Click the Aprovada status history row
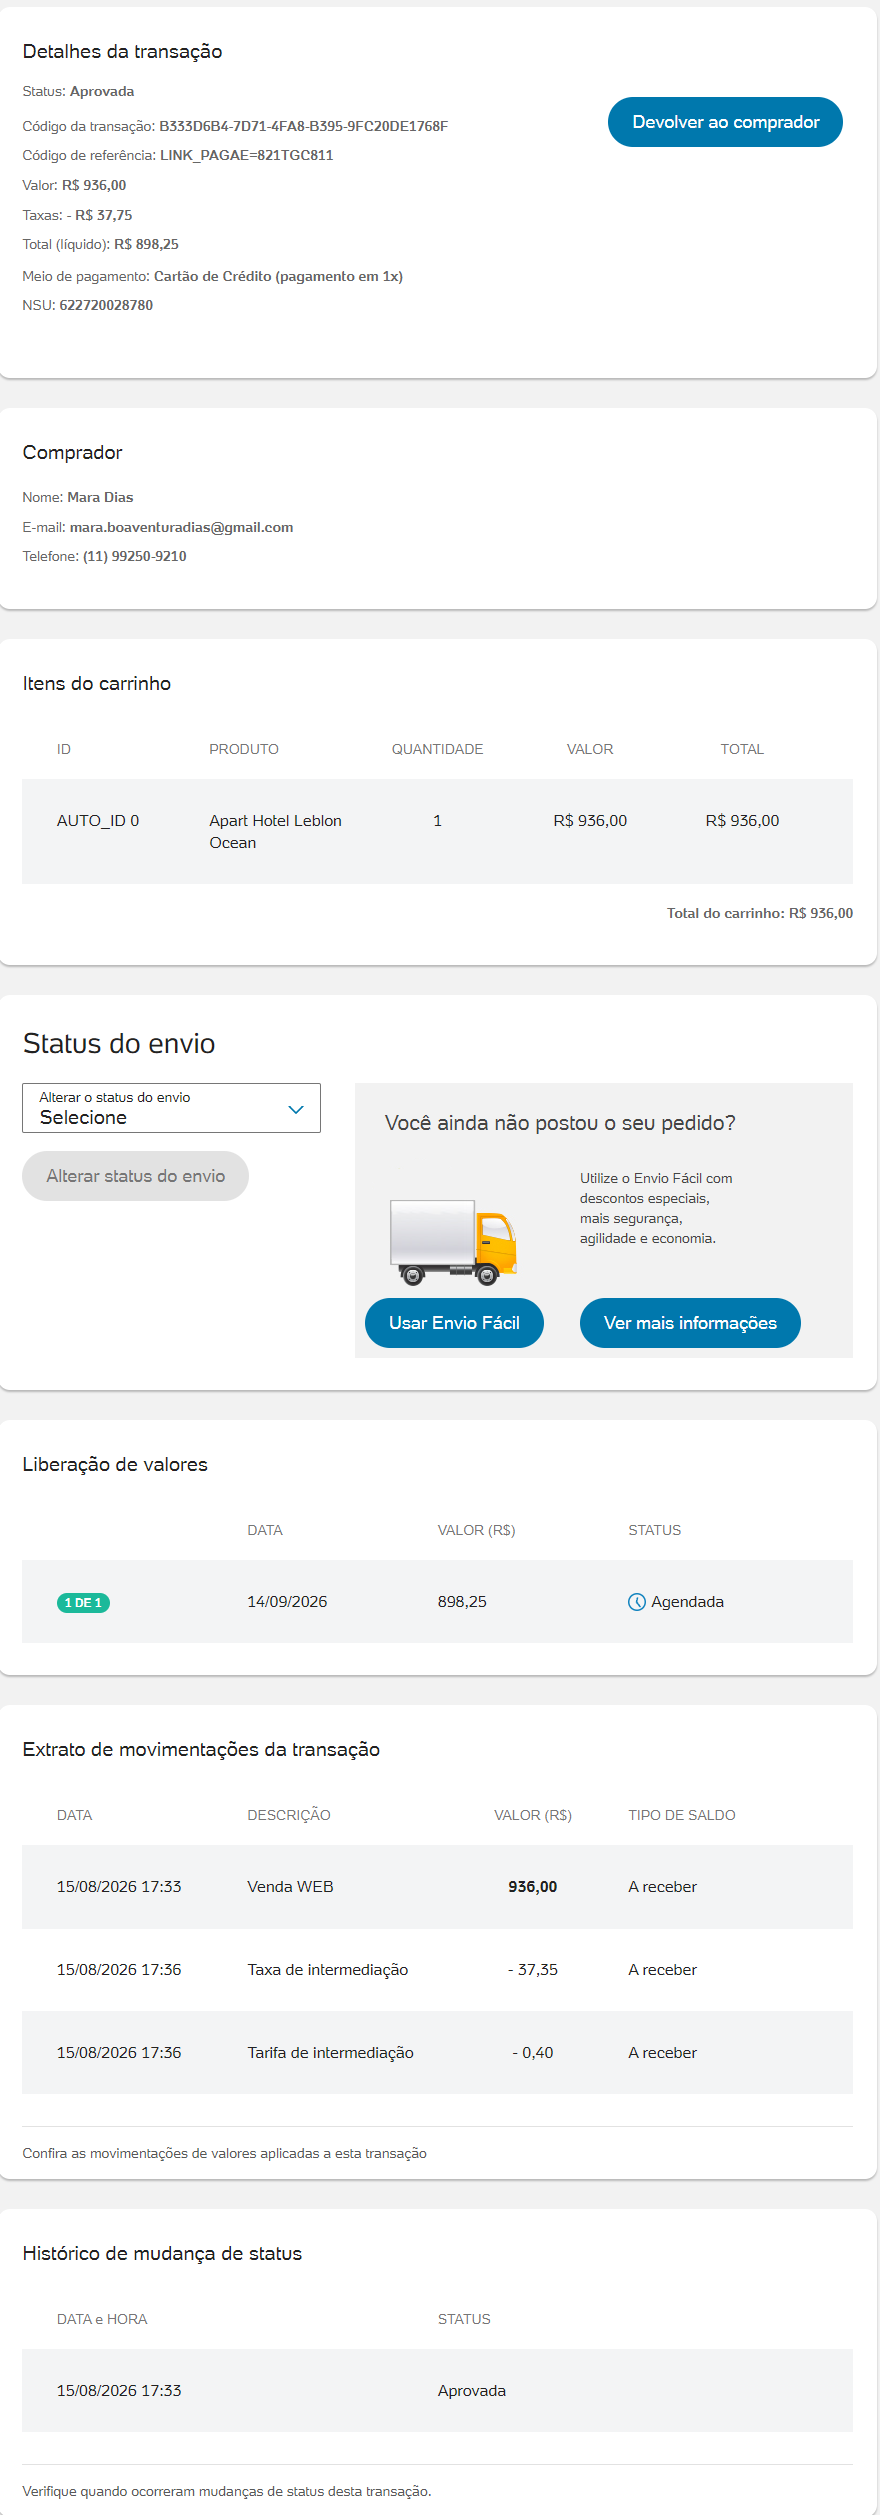880x2515 pixels. point(437,2391)
